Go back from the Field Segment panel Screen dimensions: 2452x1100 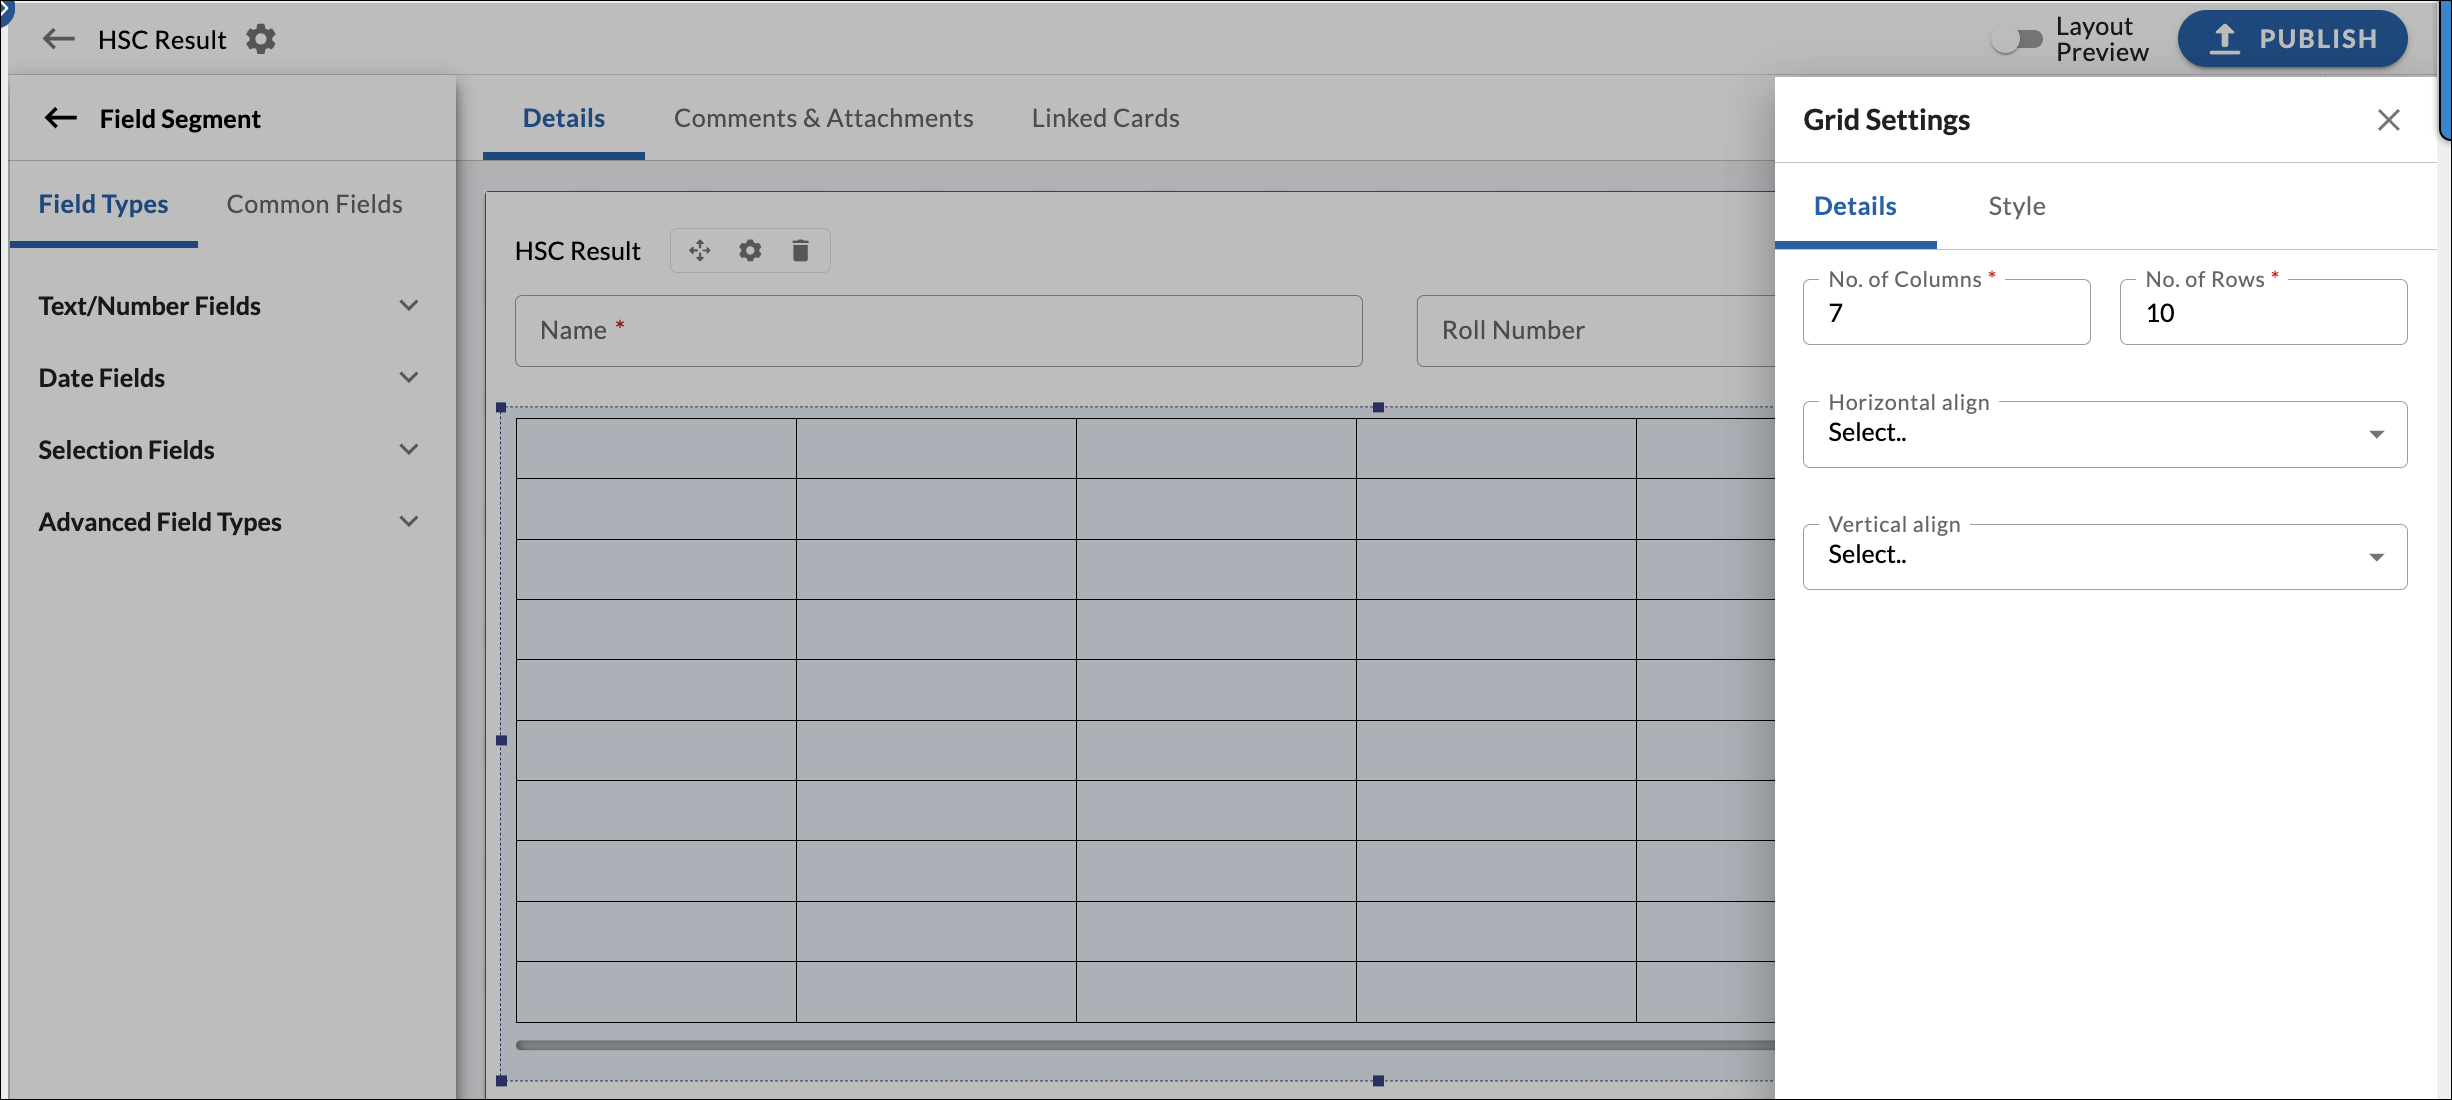[x=60, y=118]
